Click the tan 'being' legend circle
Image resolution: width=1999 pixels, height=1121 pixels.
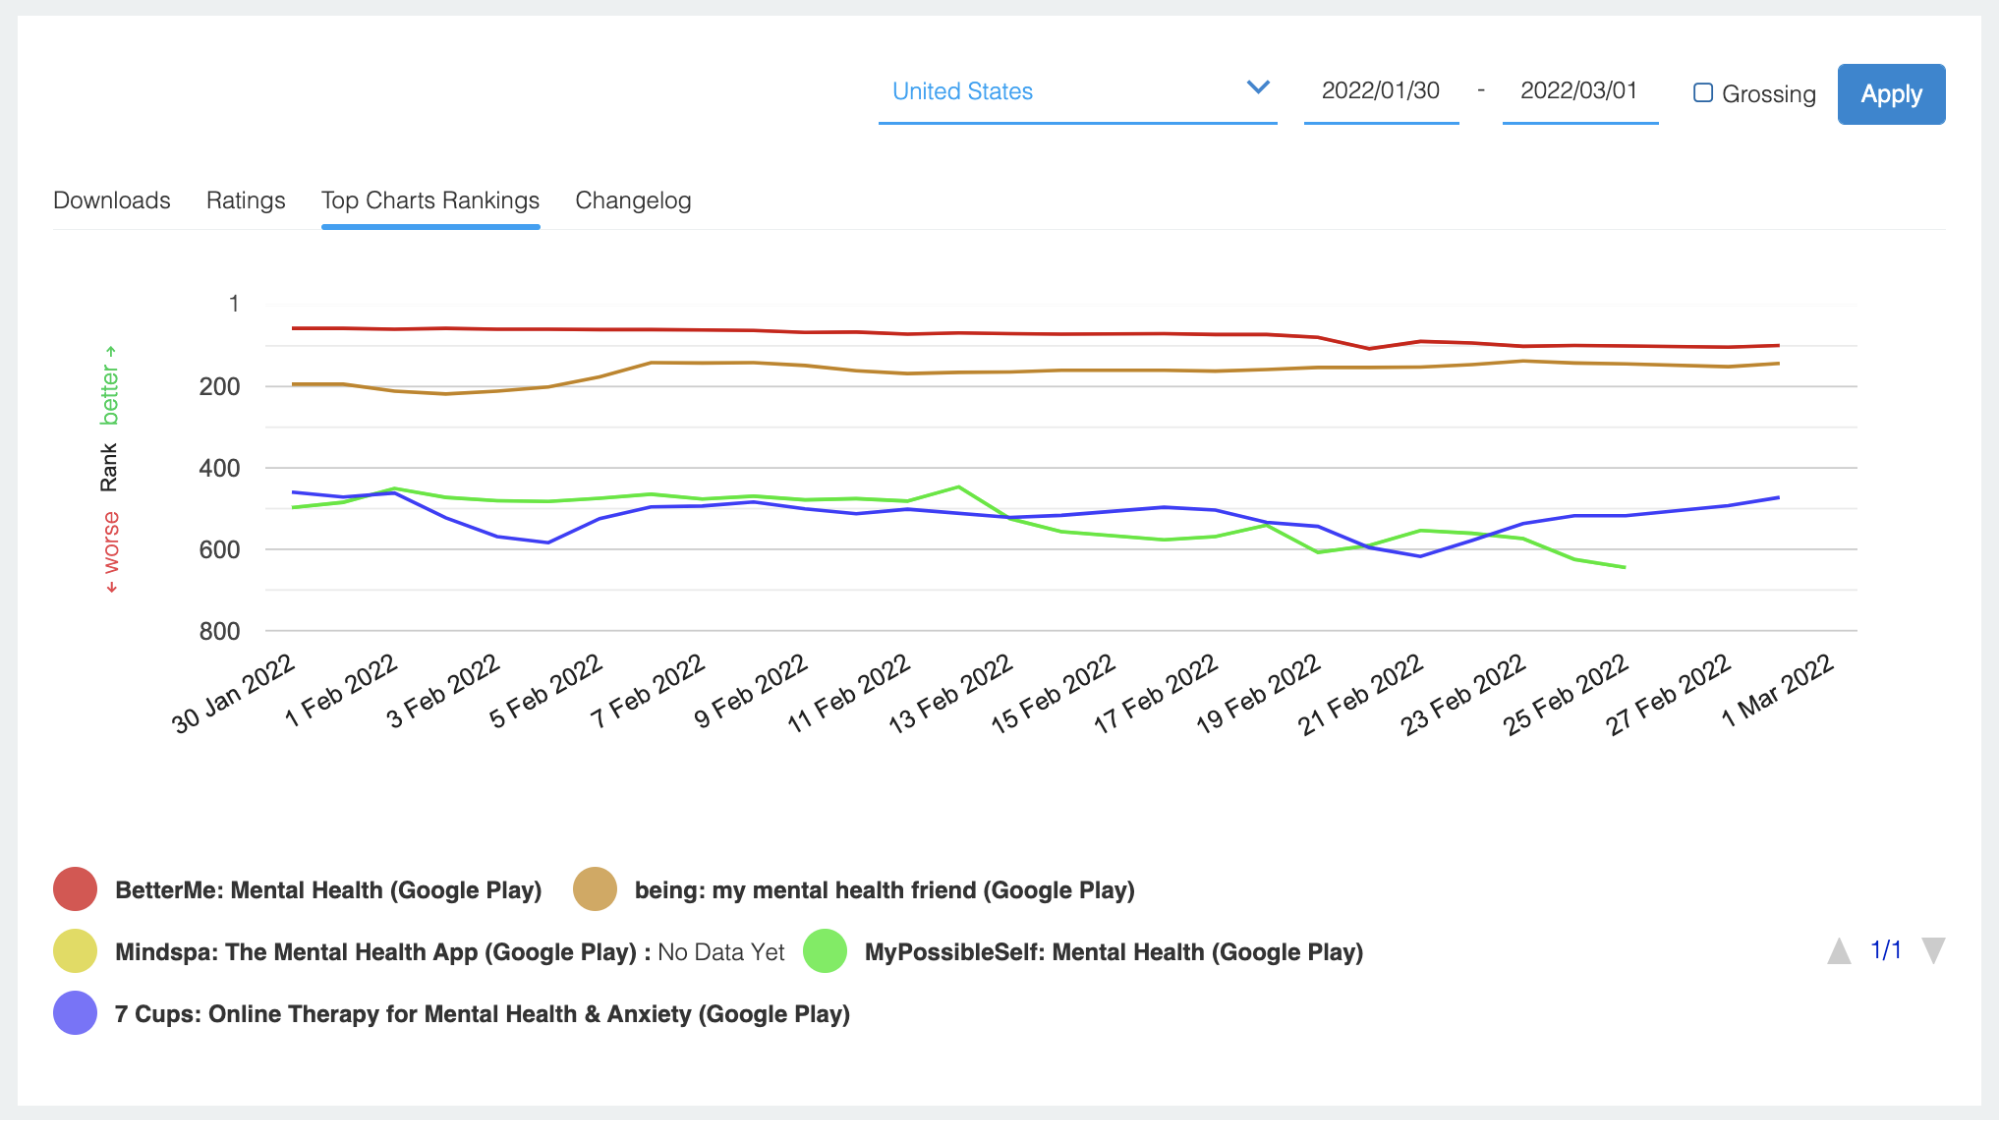point(595,889)
